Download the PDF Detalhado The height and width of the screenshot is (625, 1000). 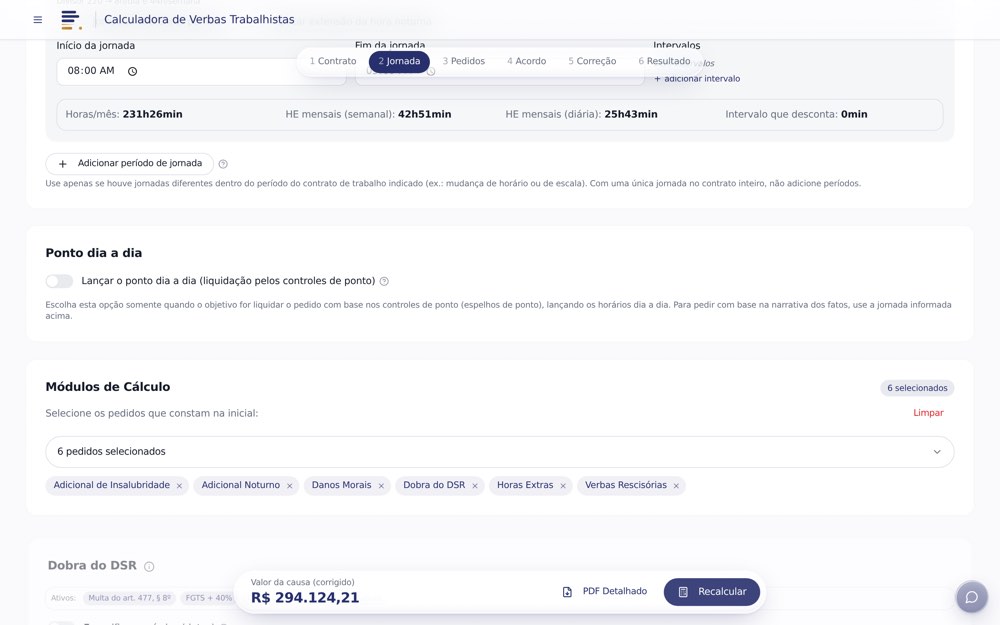(605, 592)
